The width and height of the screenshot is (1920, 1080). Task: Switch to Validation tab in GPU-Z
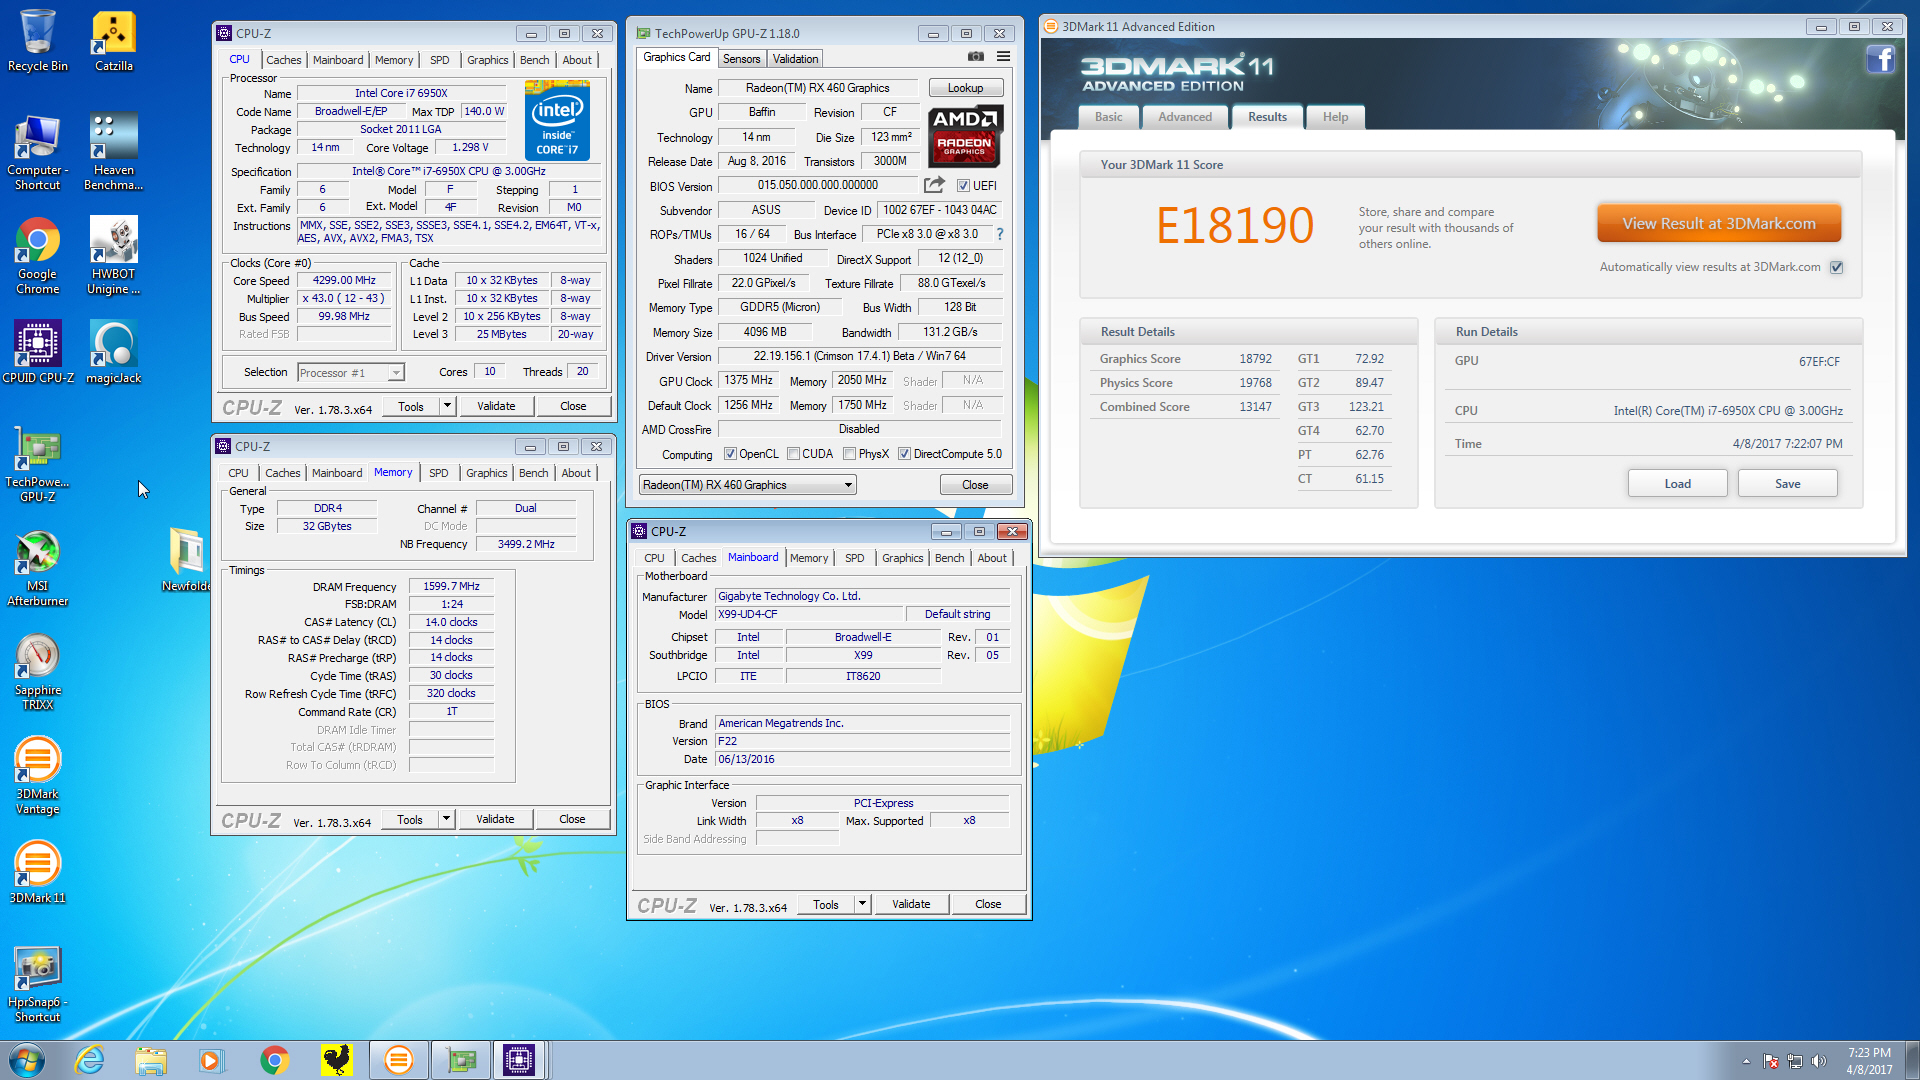coord(795,59)
